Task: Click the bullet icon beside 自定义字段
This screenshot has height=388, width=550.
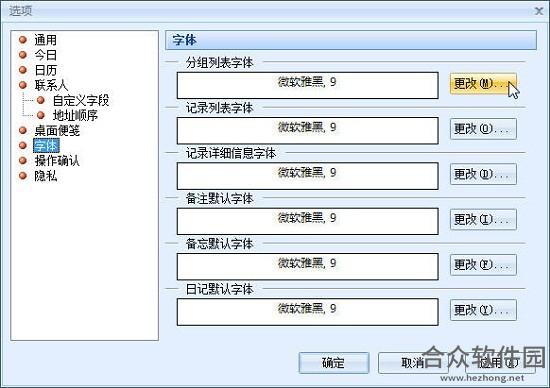Action: (41, 100)
